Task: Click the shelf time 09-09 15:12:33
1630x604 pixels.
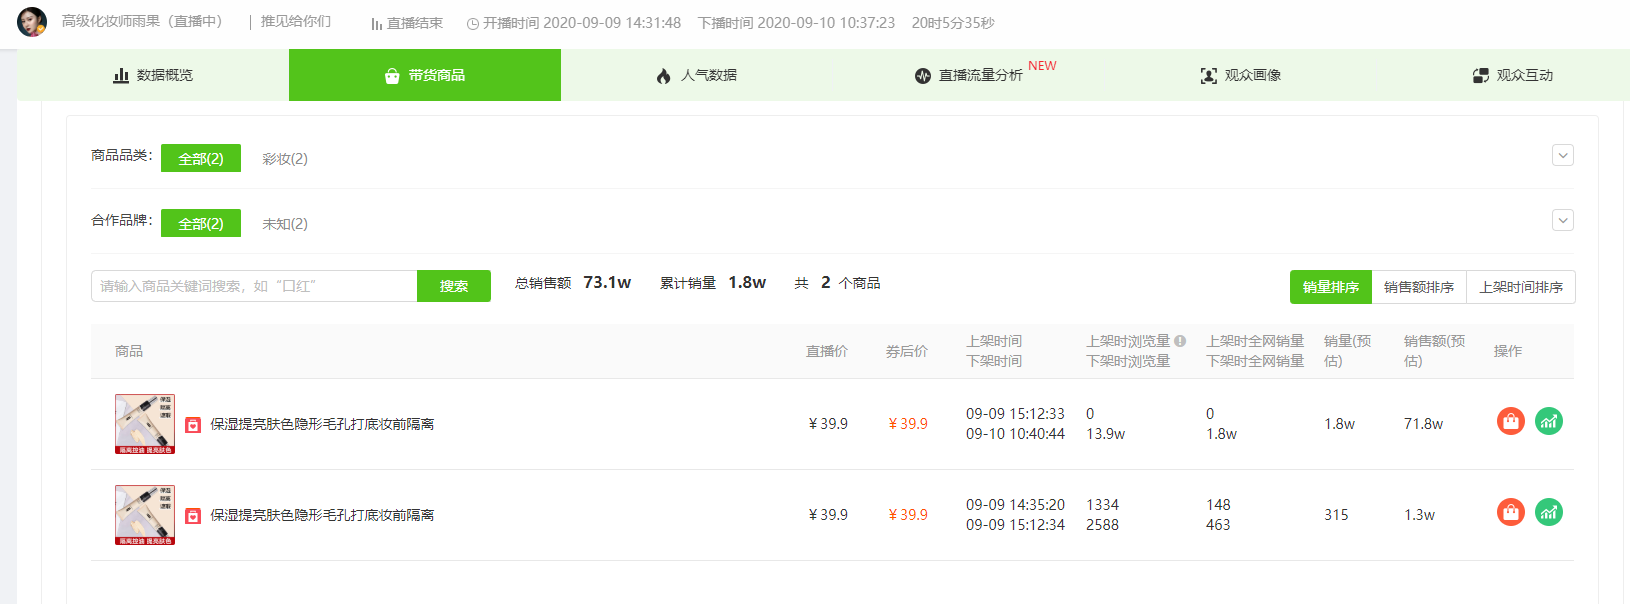Action: (1015, 414)
